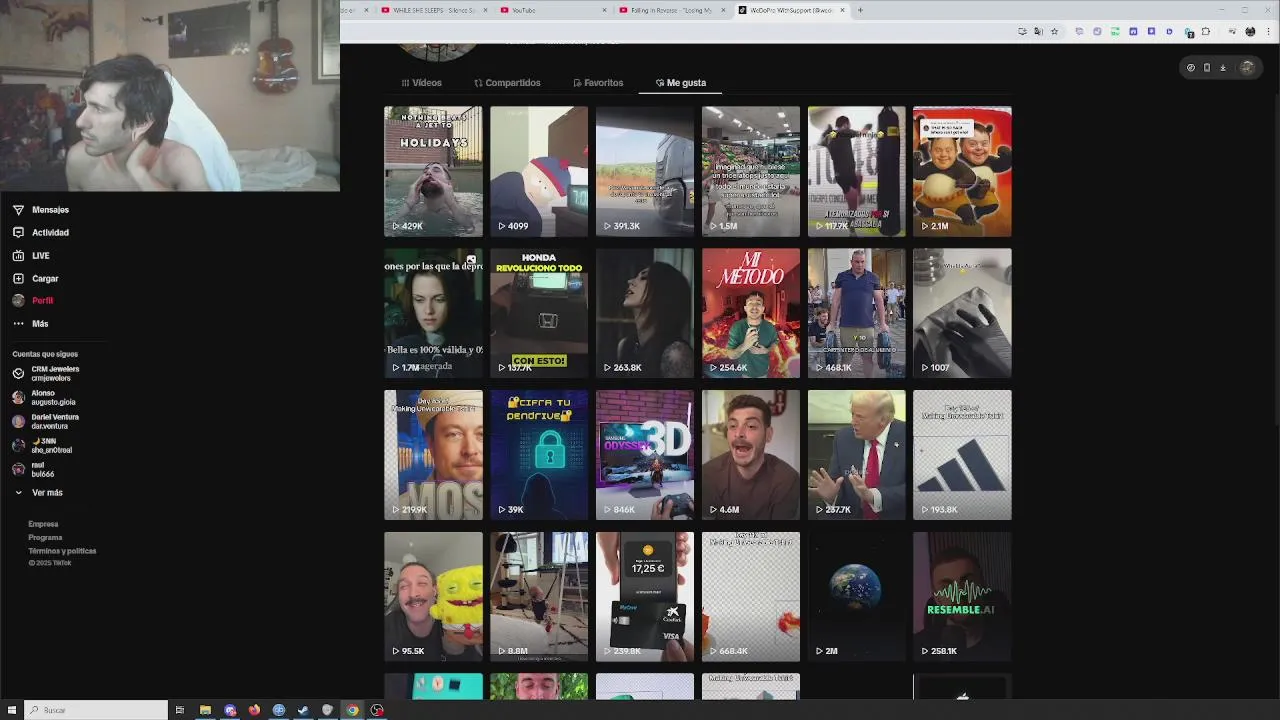Click the Buscar taskbar search field
This screenshot has height=720, width=1280.
coord(96,710)
